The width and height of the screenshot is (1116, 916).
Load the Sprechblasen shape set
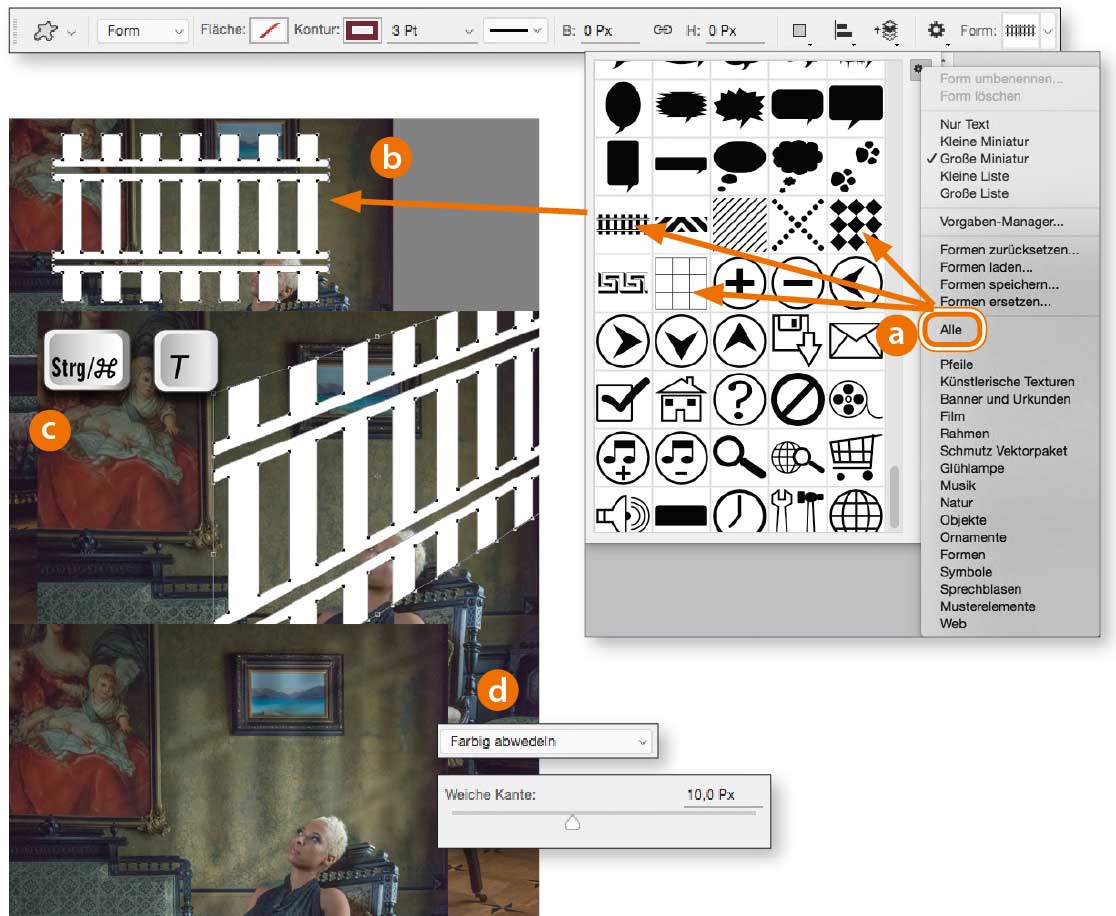[x=980, y=589]
